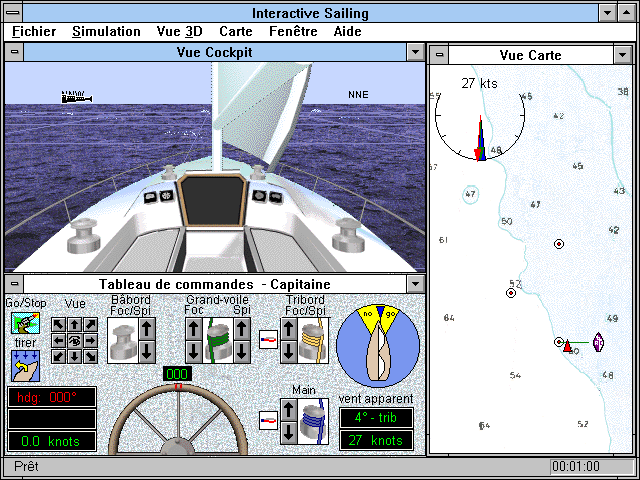The width and height of the screenshot is (640, 480).
Task: Click the 27 kts wind label on chart
Action: 479,84
